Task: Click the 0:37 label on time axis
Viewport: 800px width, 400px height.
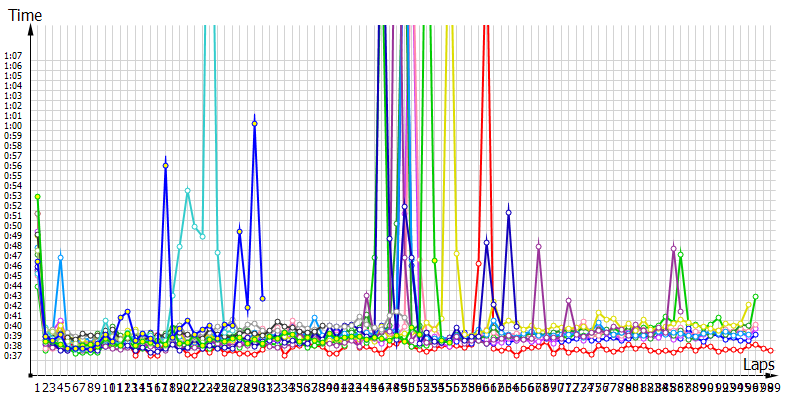Action: point(15,355)
